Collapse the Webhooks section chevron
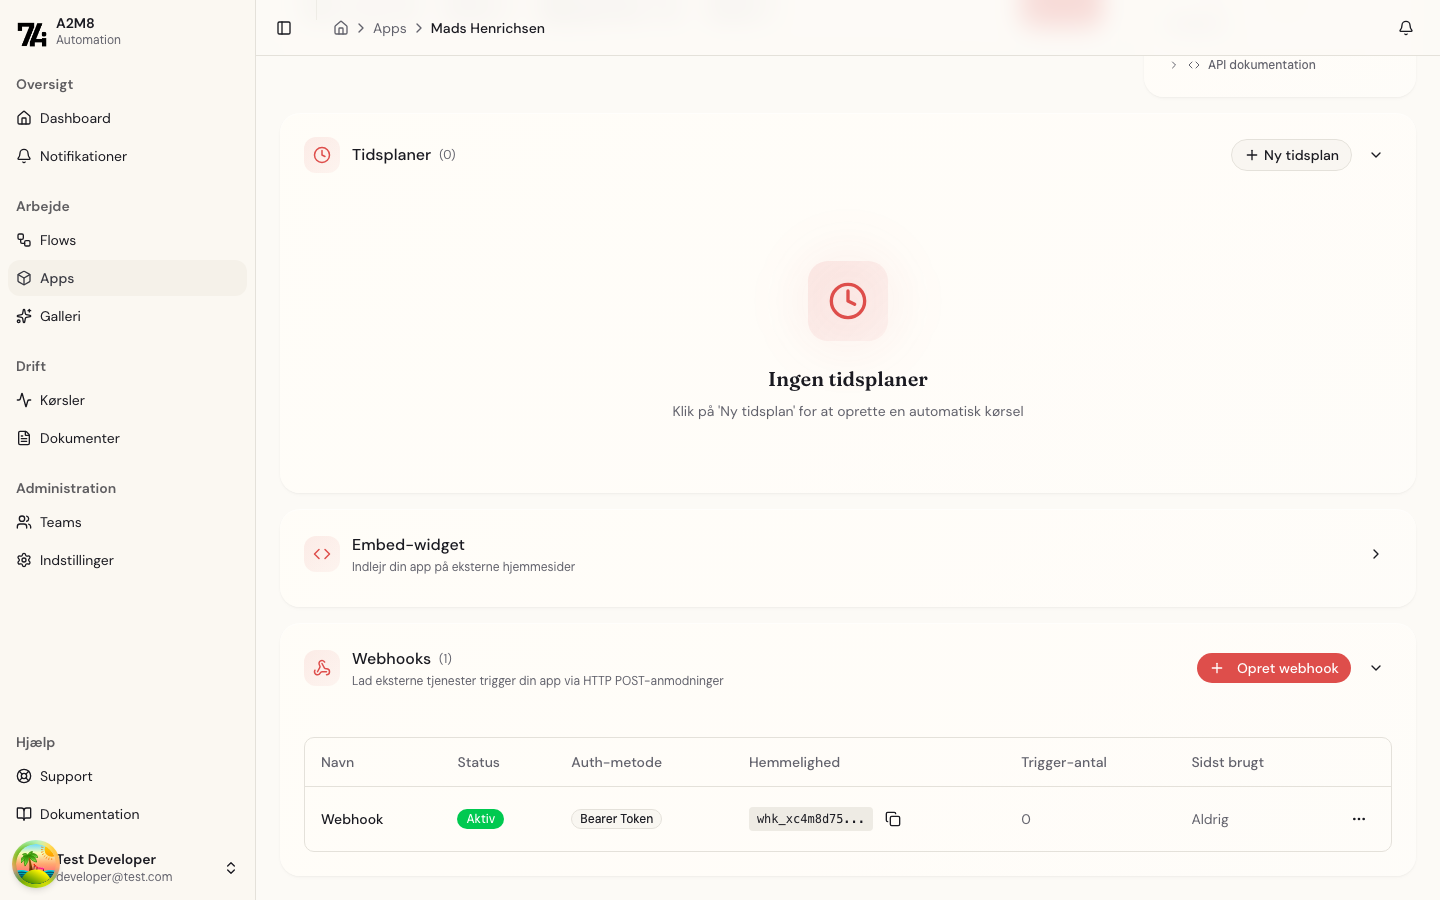1440x900 pixels. 1376,668
